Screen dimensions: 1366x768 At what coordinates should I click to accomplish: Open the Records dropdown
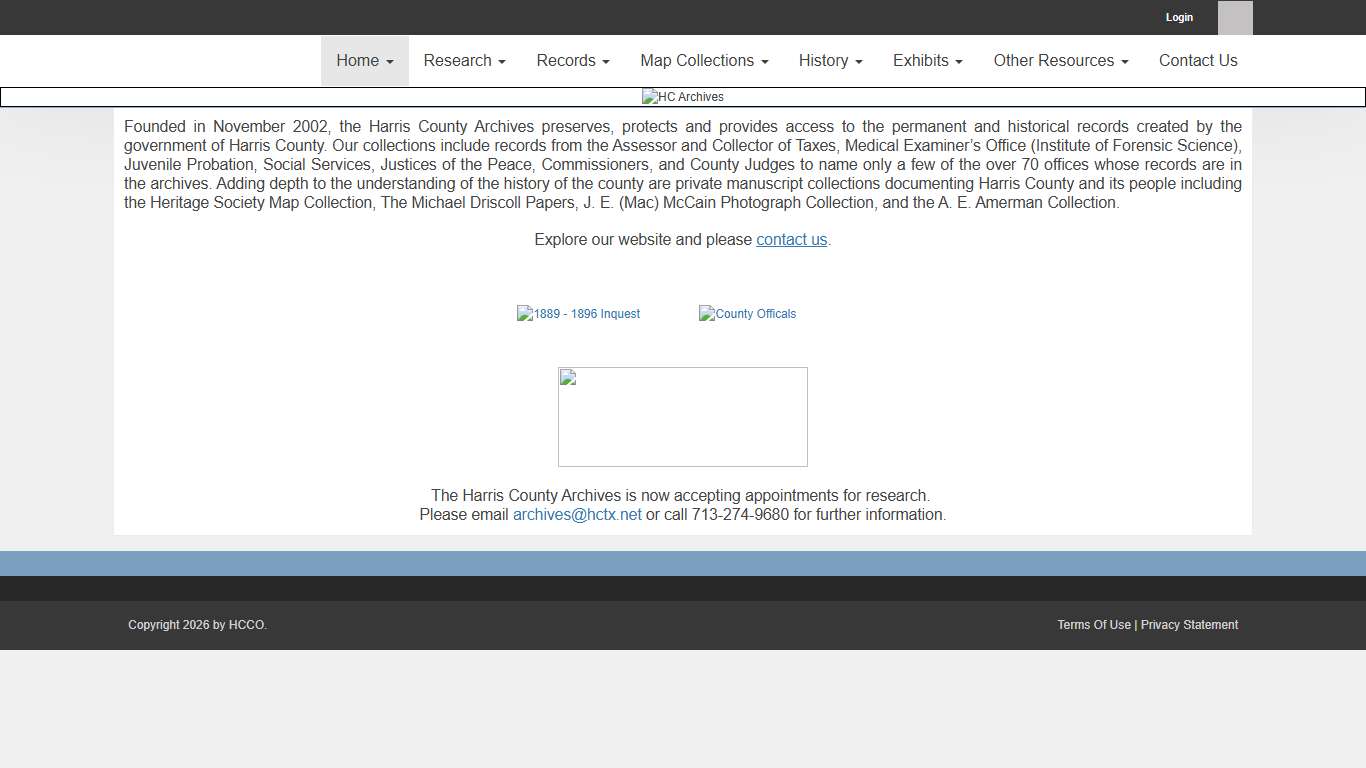click(x=573, y=61)
